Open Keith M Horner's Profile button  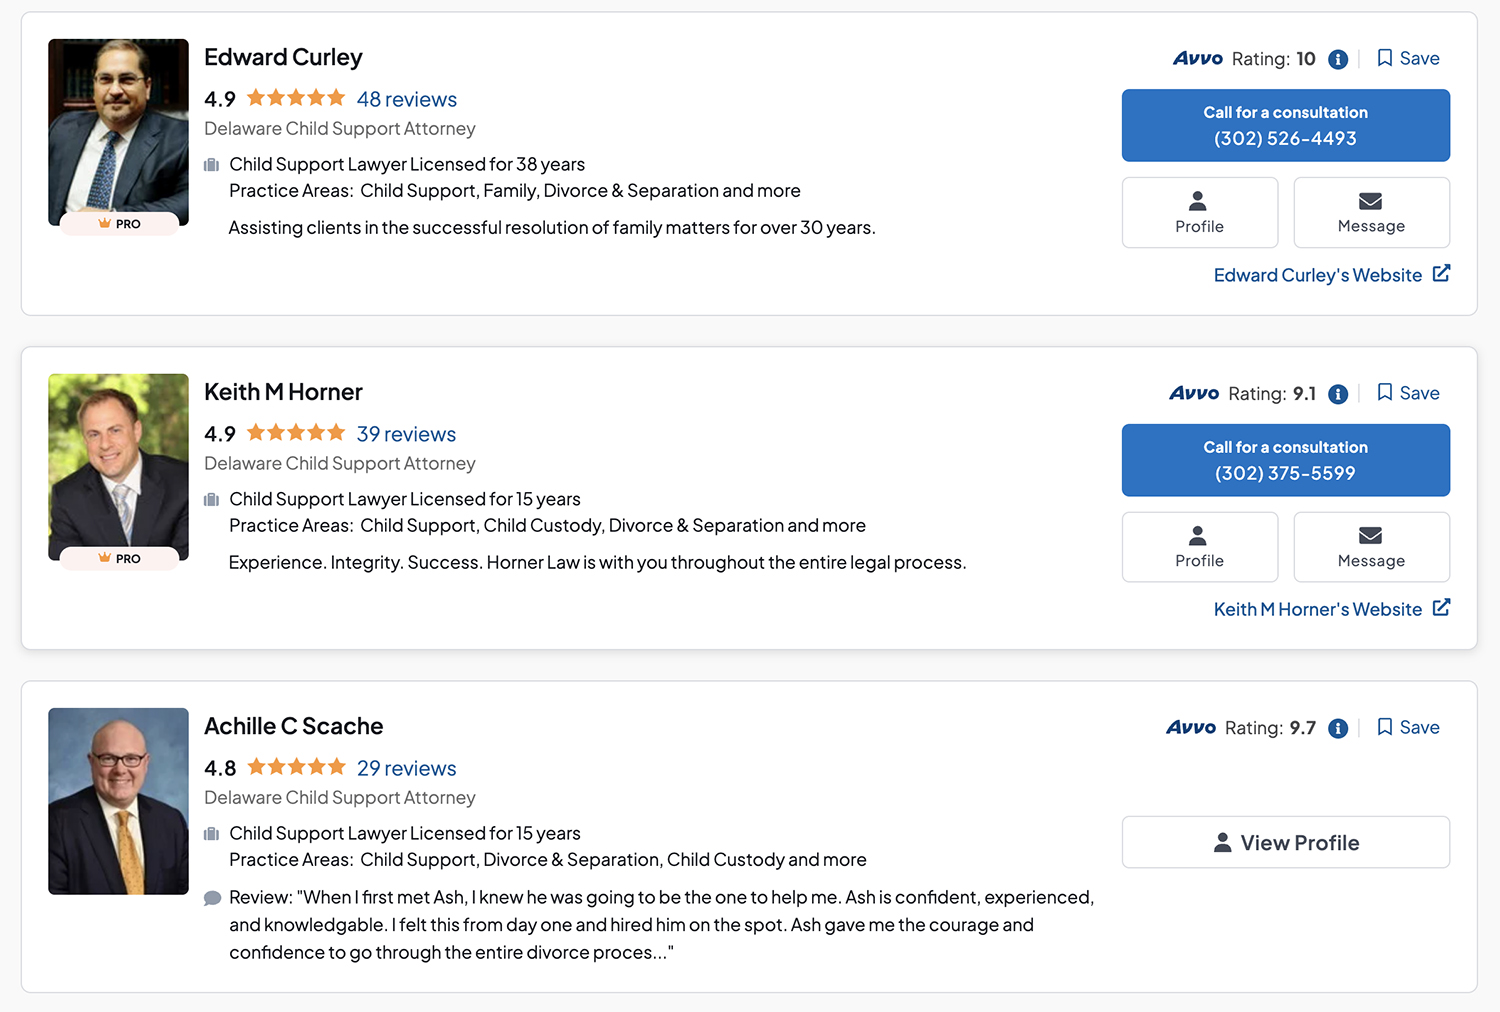[x=1199, y=547]
